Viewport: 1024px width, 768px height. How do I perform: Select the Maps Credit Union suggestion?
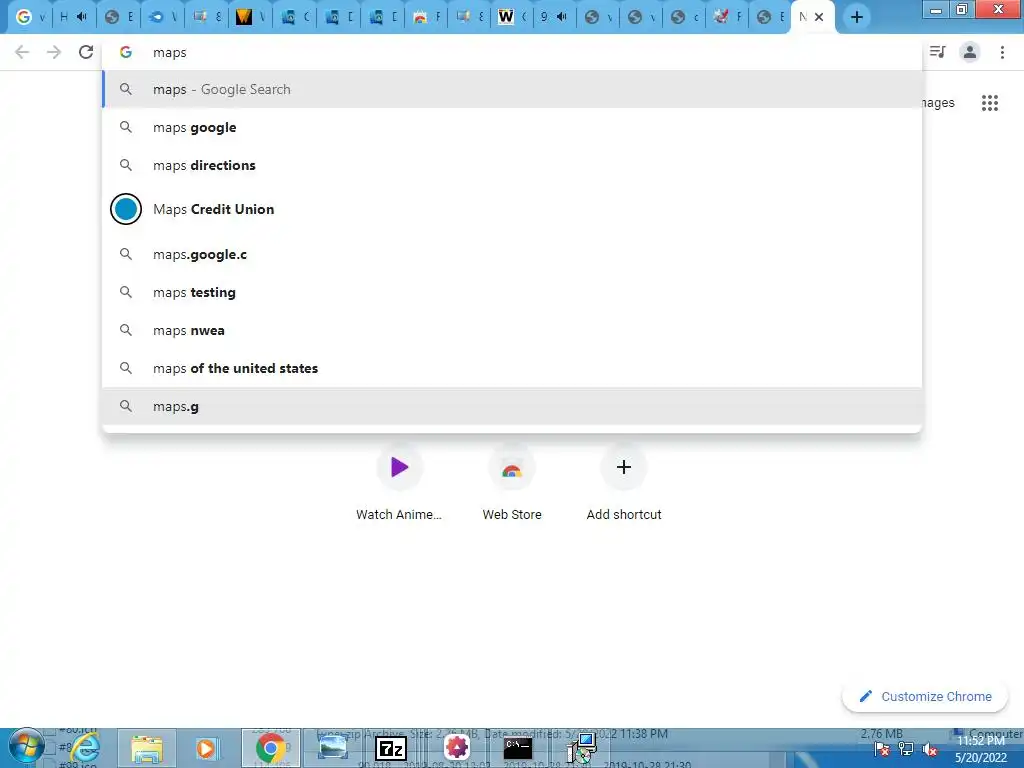coord(512,210)
